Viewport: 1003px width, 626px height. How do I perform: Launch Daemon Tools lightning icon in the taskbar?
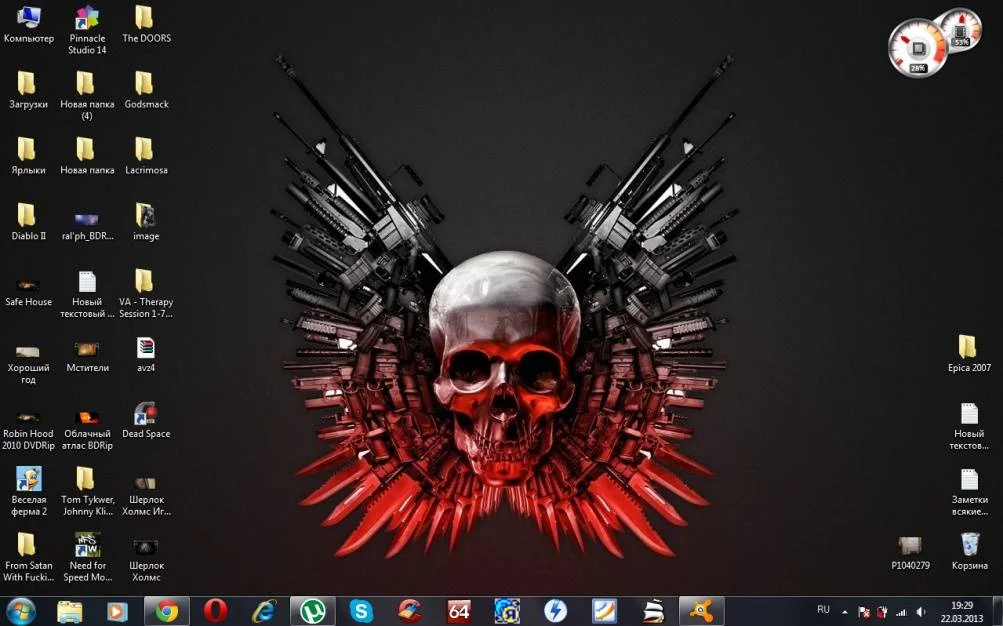click(555, 611)
